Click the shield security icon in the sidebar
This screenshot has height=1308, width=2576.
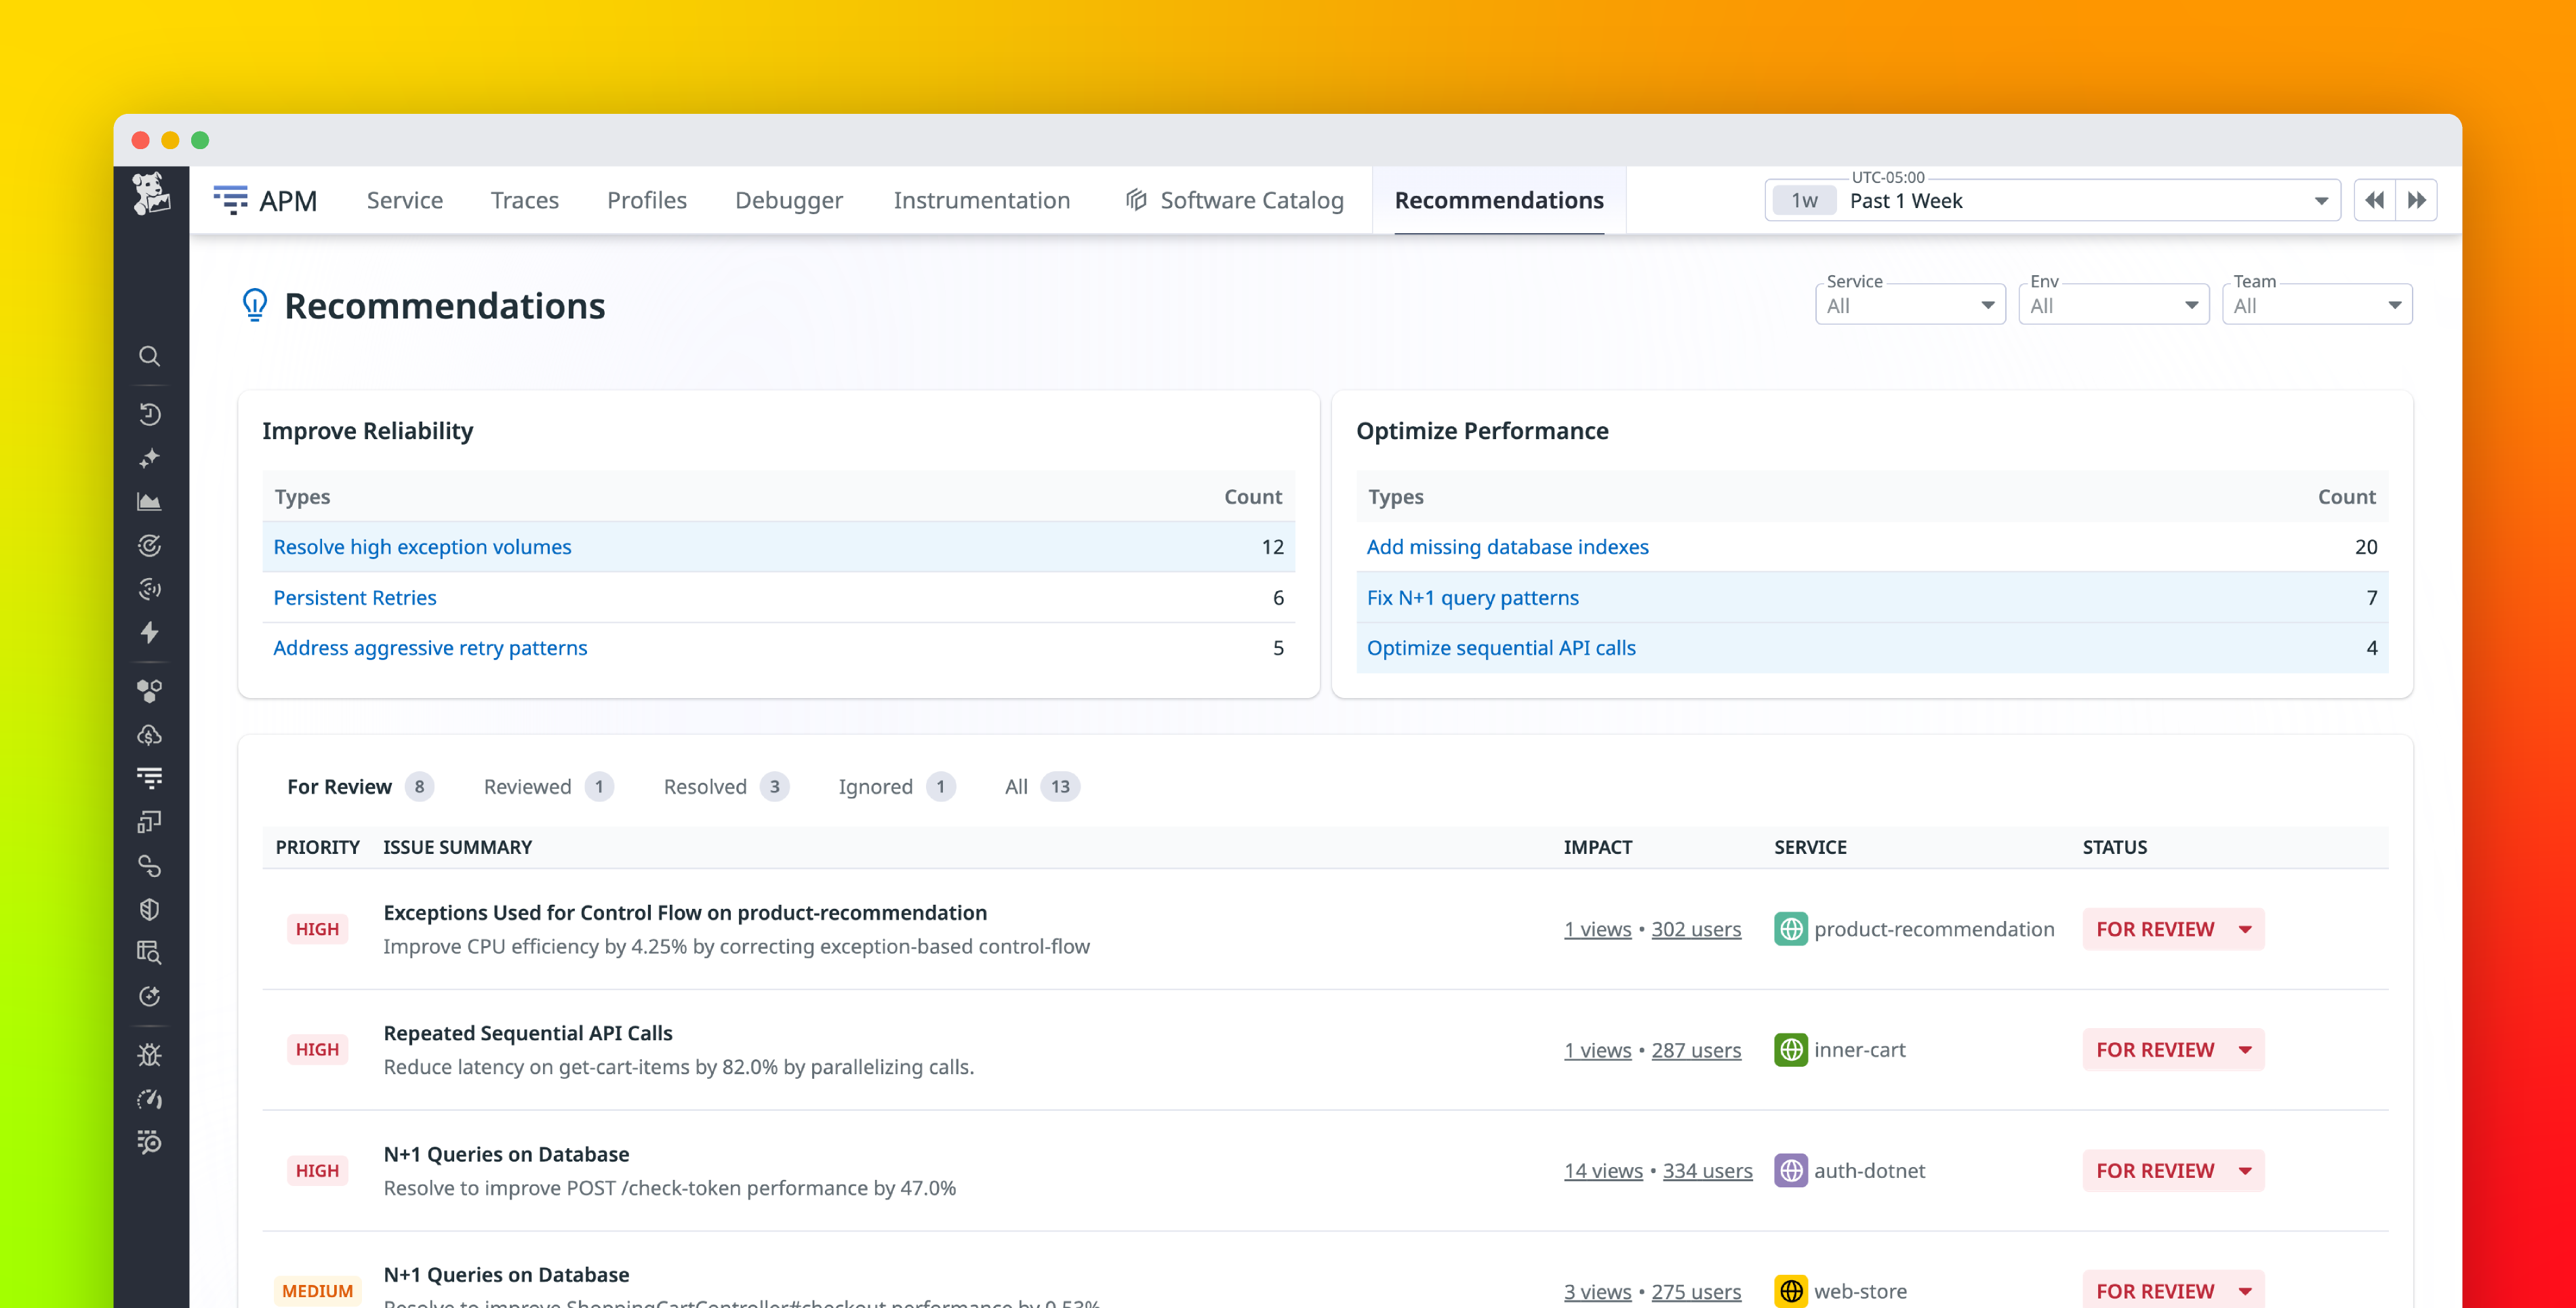point(150,909)
